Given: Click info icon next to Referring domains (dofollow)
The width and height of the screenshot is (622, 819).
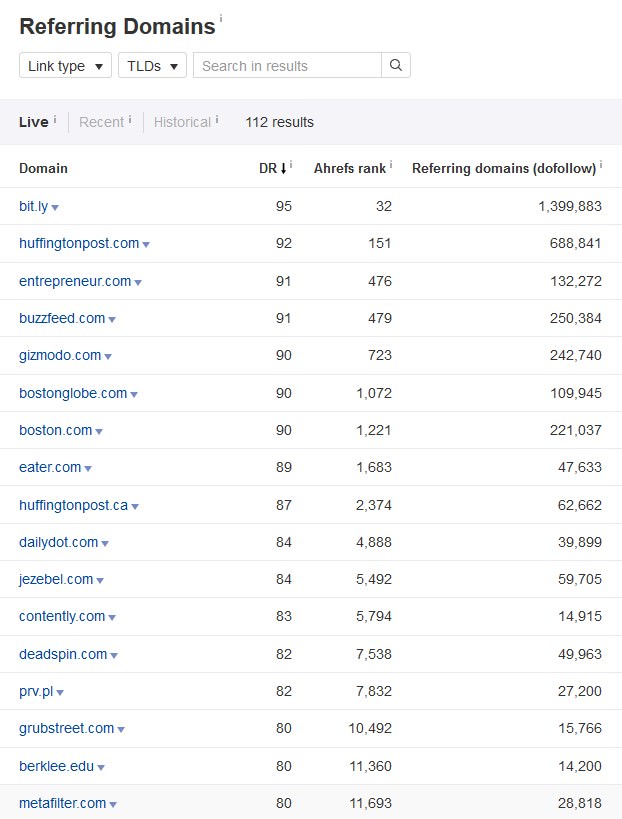Looking at the screenshot, I should 601,165.
